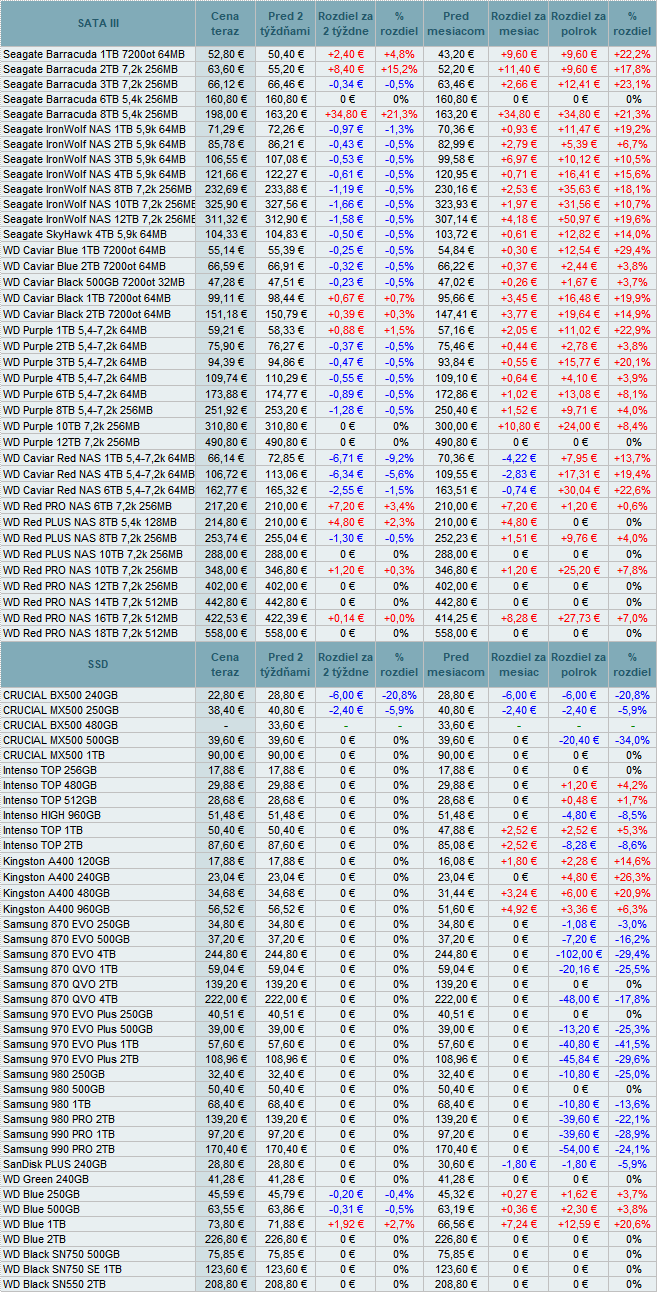Click the -34,0% value for MX500 500GB
Screen dimensions: 657x1292
[632, 740]
